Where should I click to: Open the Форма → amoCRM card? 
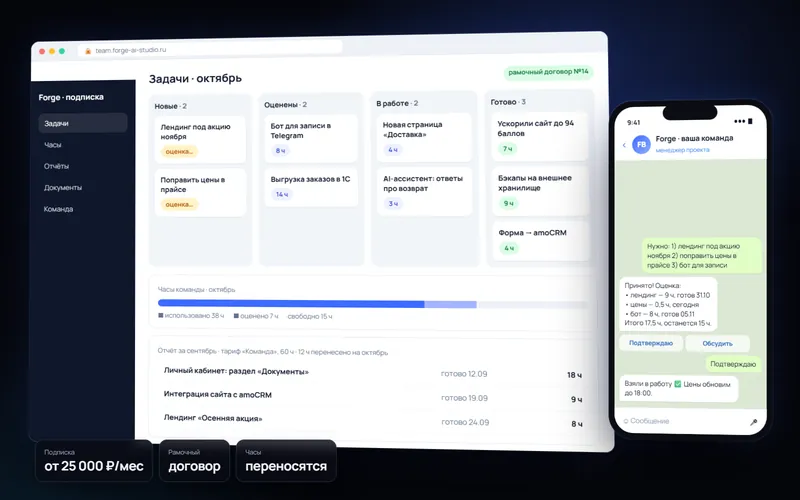point(540,241)
